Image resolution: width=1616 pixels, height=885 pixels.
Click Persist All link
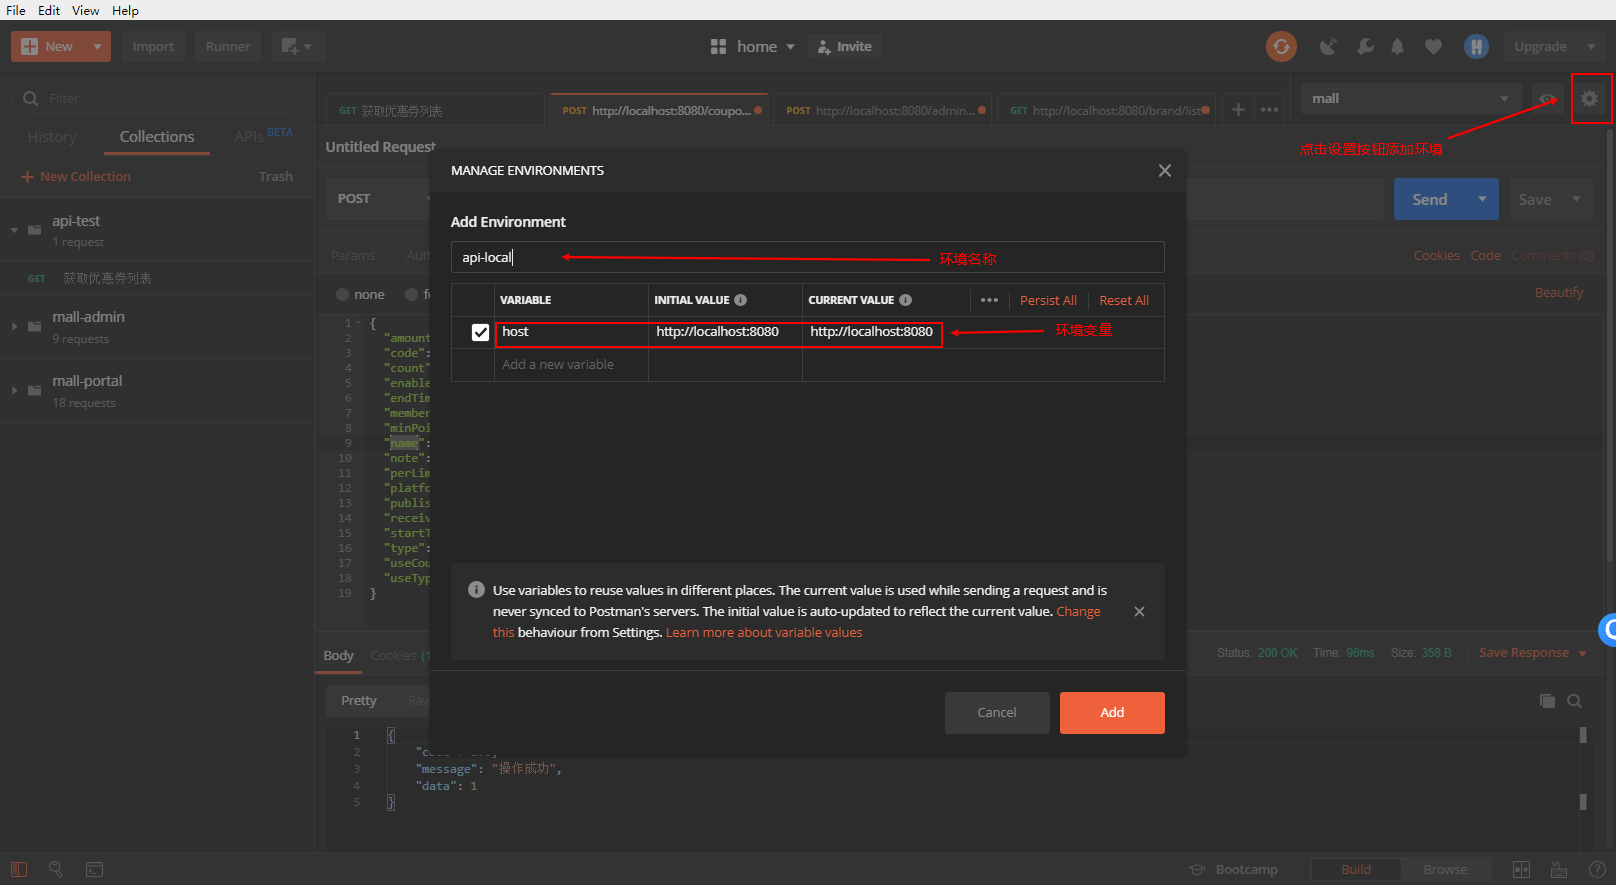point(1048,300)
